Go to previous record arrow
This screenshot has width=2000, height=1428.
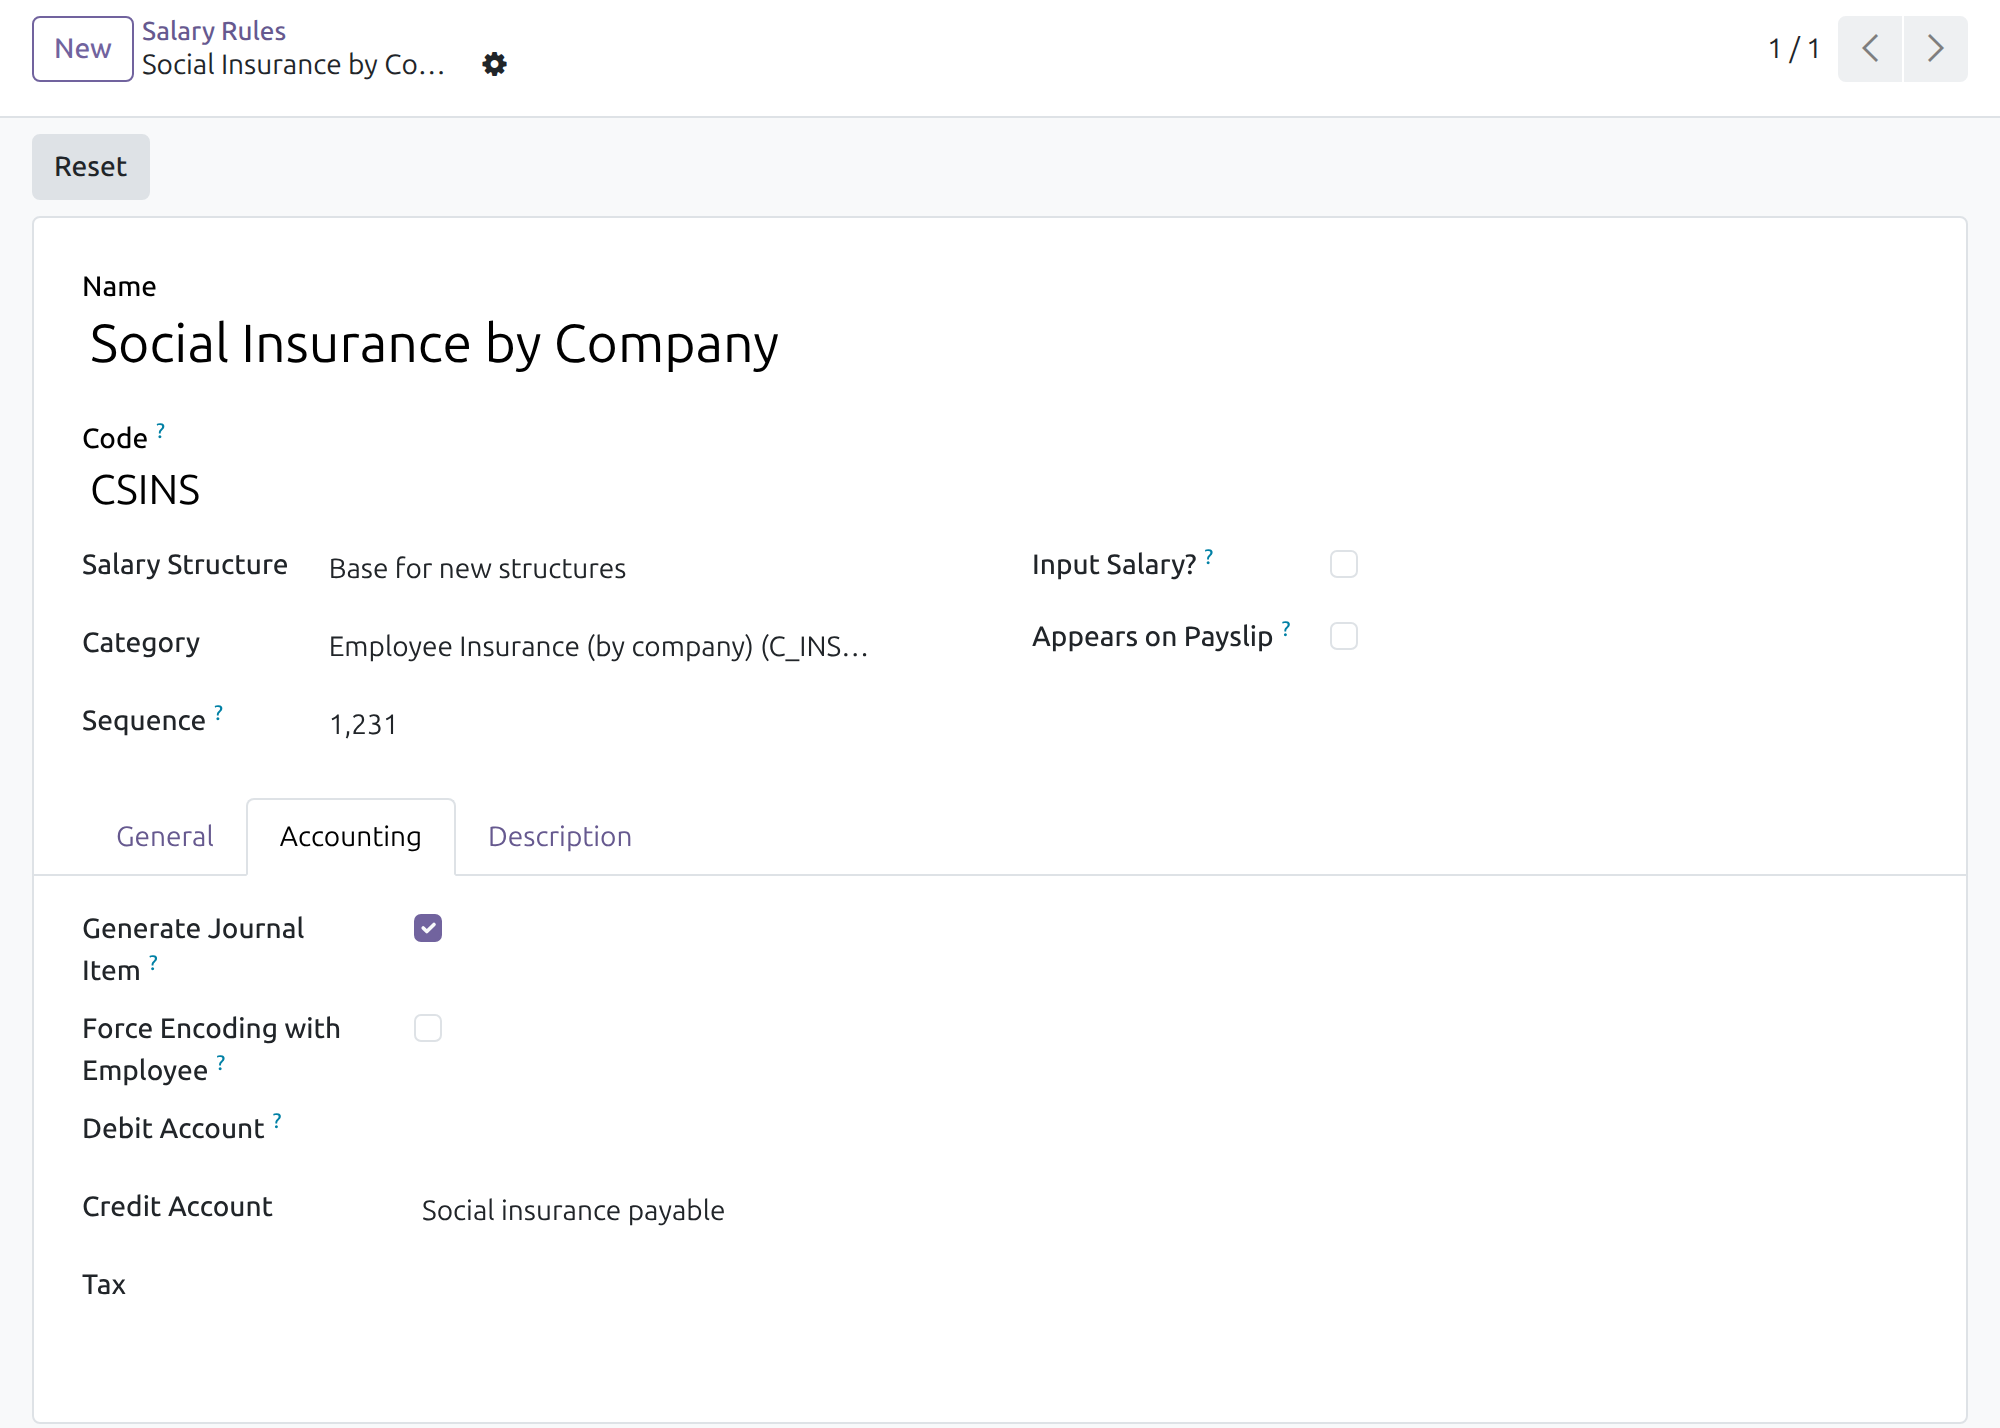click(x=1870, y=48)
